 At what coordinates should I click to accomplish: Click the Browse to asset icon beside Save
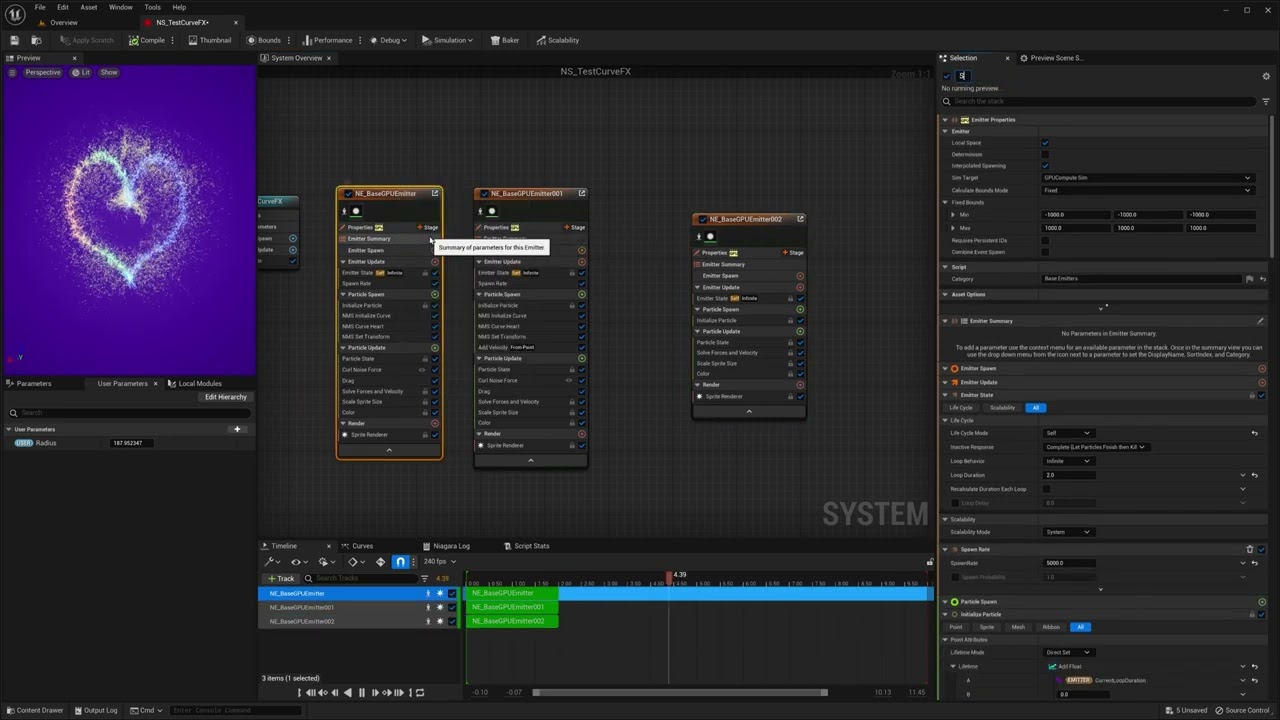tap(36, 40)
